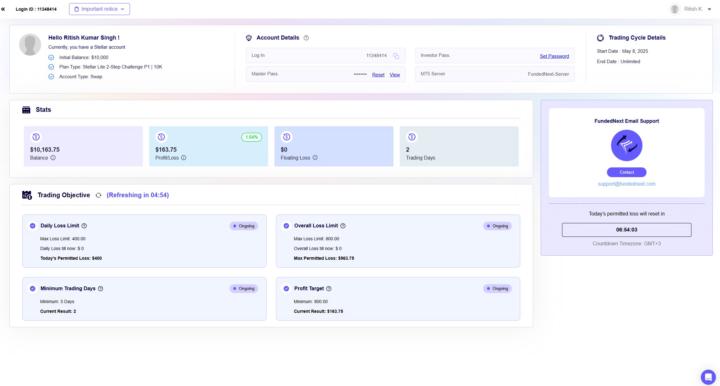Screen dimensions: 720x386
Task: Click the Account Details shield icon
Action: 249,38
